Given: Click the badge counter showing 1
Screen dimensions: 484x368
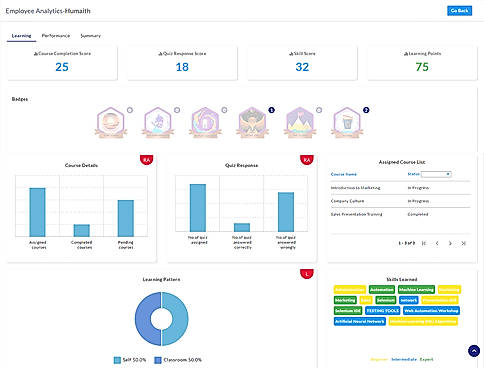Looking at the screenshot, I should (271, 110).
